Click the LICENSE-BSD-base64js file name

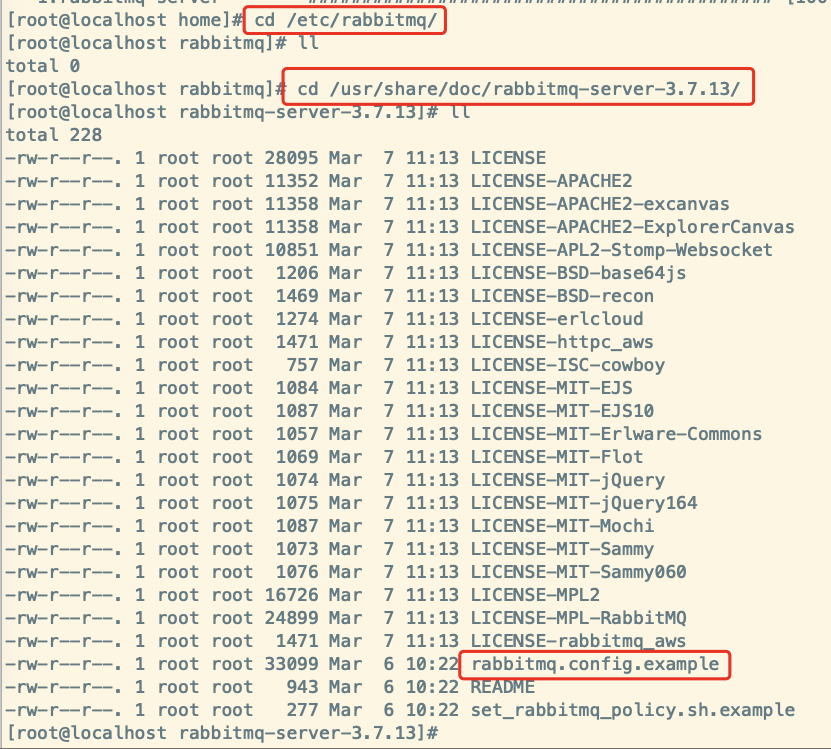[578, 273]
